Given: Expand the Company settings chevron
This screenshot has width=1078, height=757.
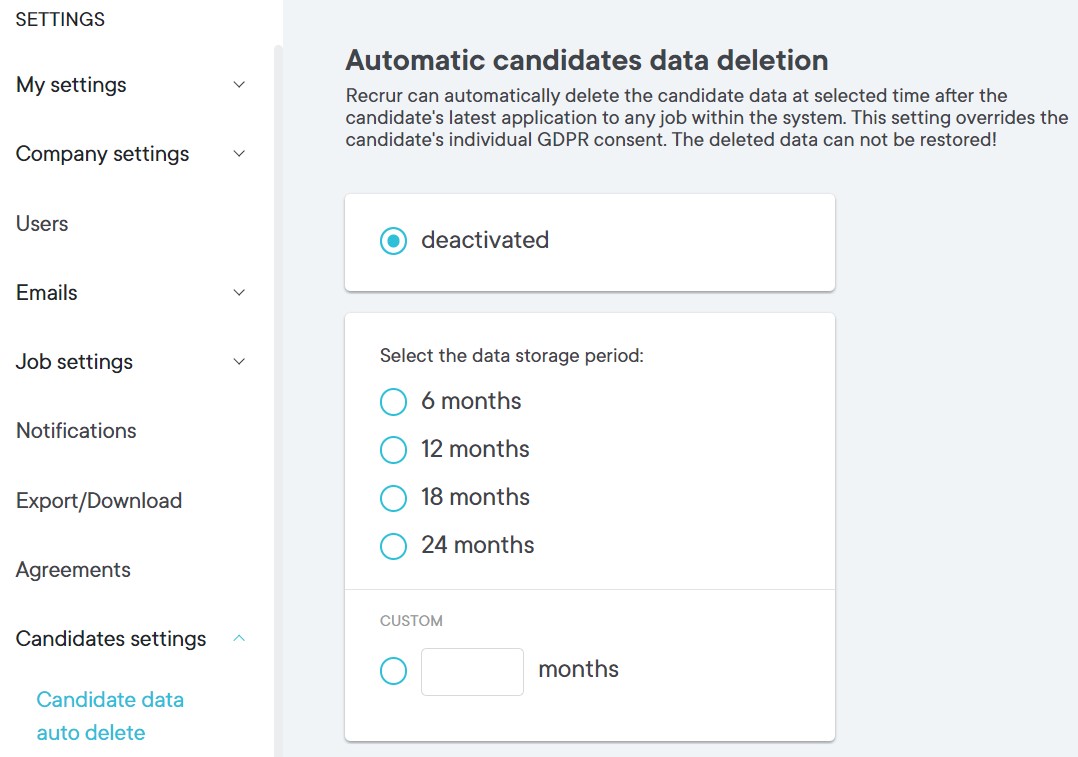Looking at the screenshot, I should [239, 154].
